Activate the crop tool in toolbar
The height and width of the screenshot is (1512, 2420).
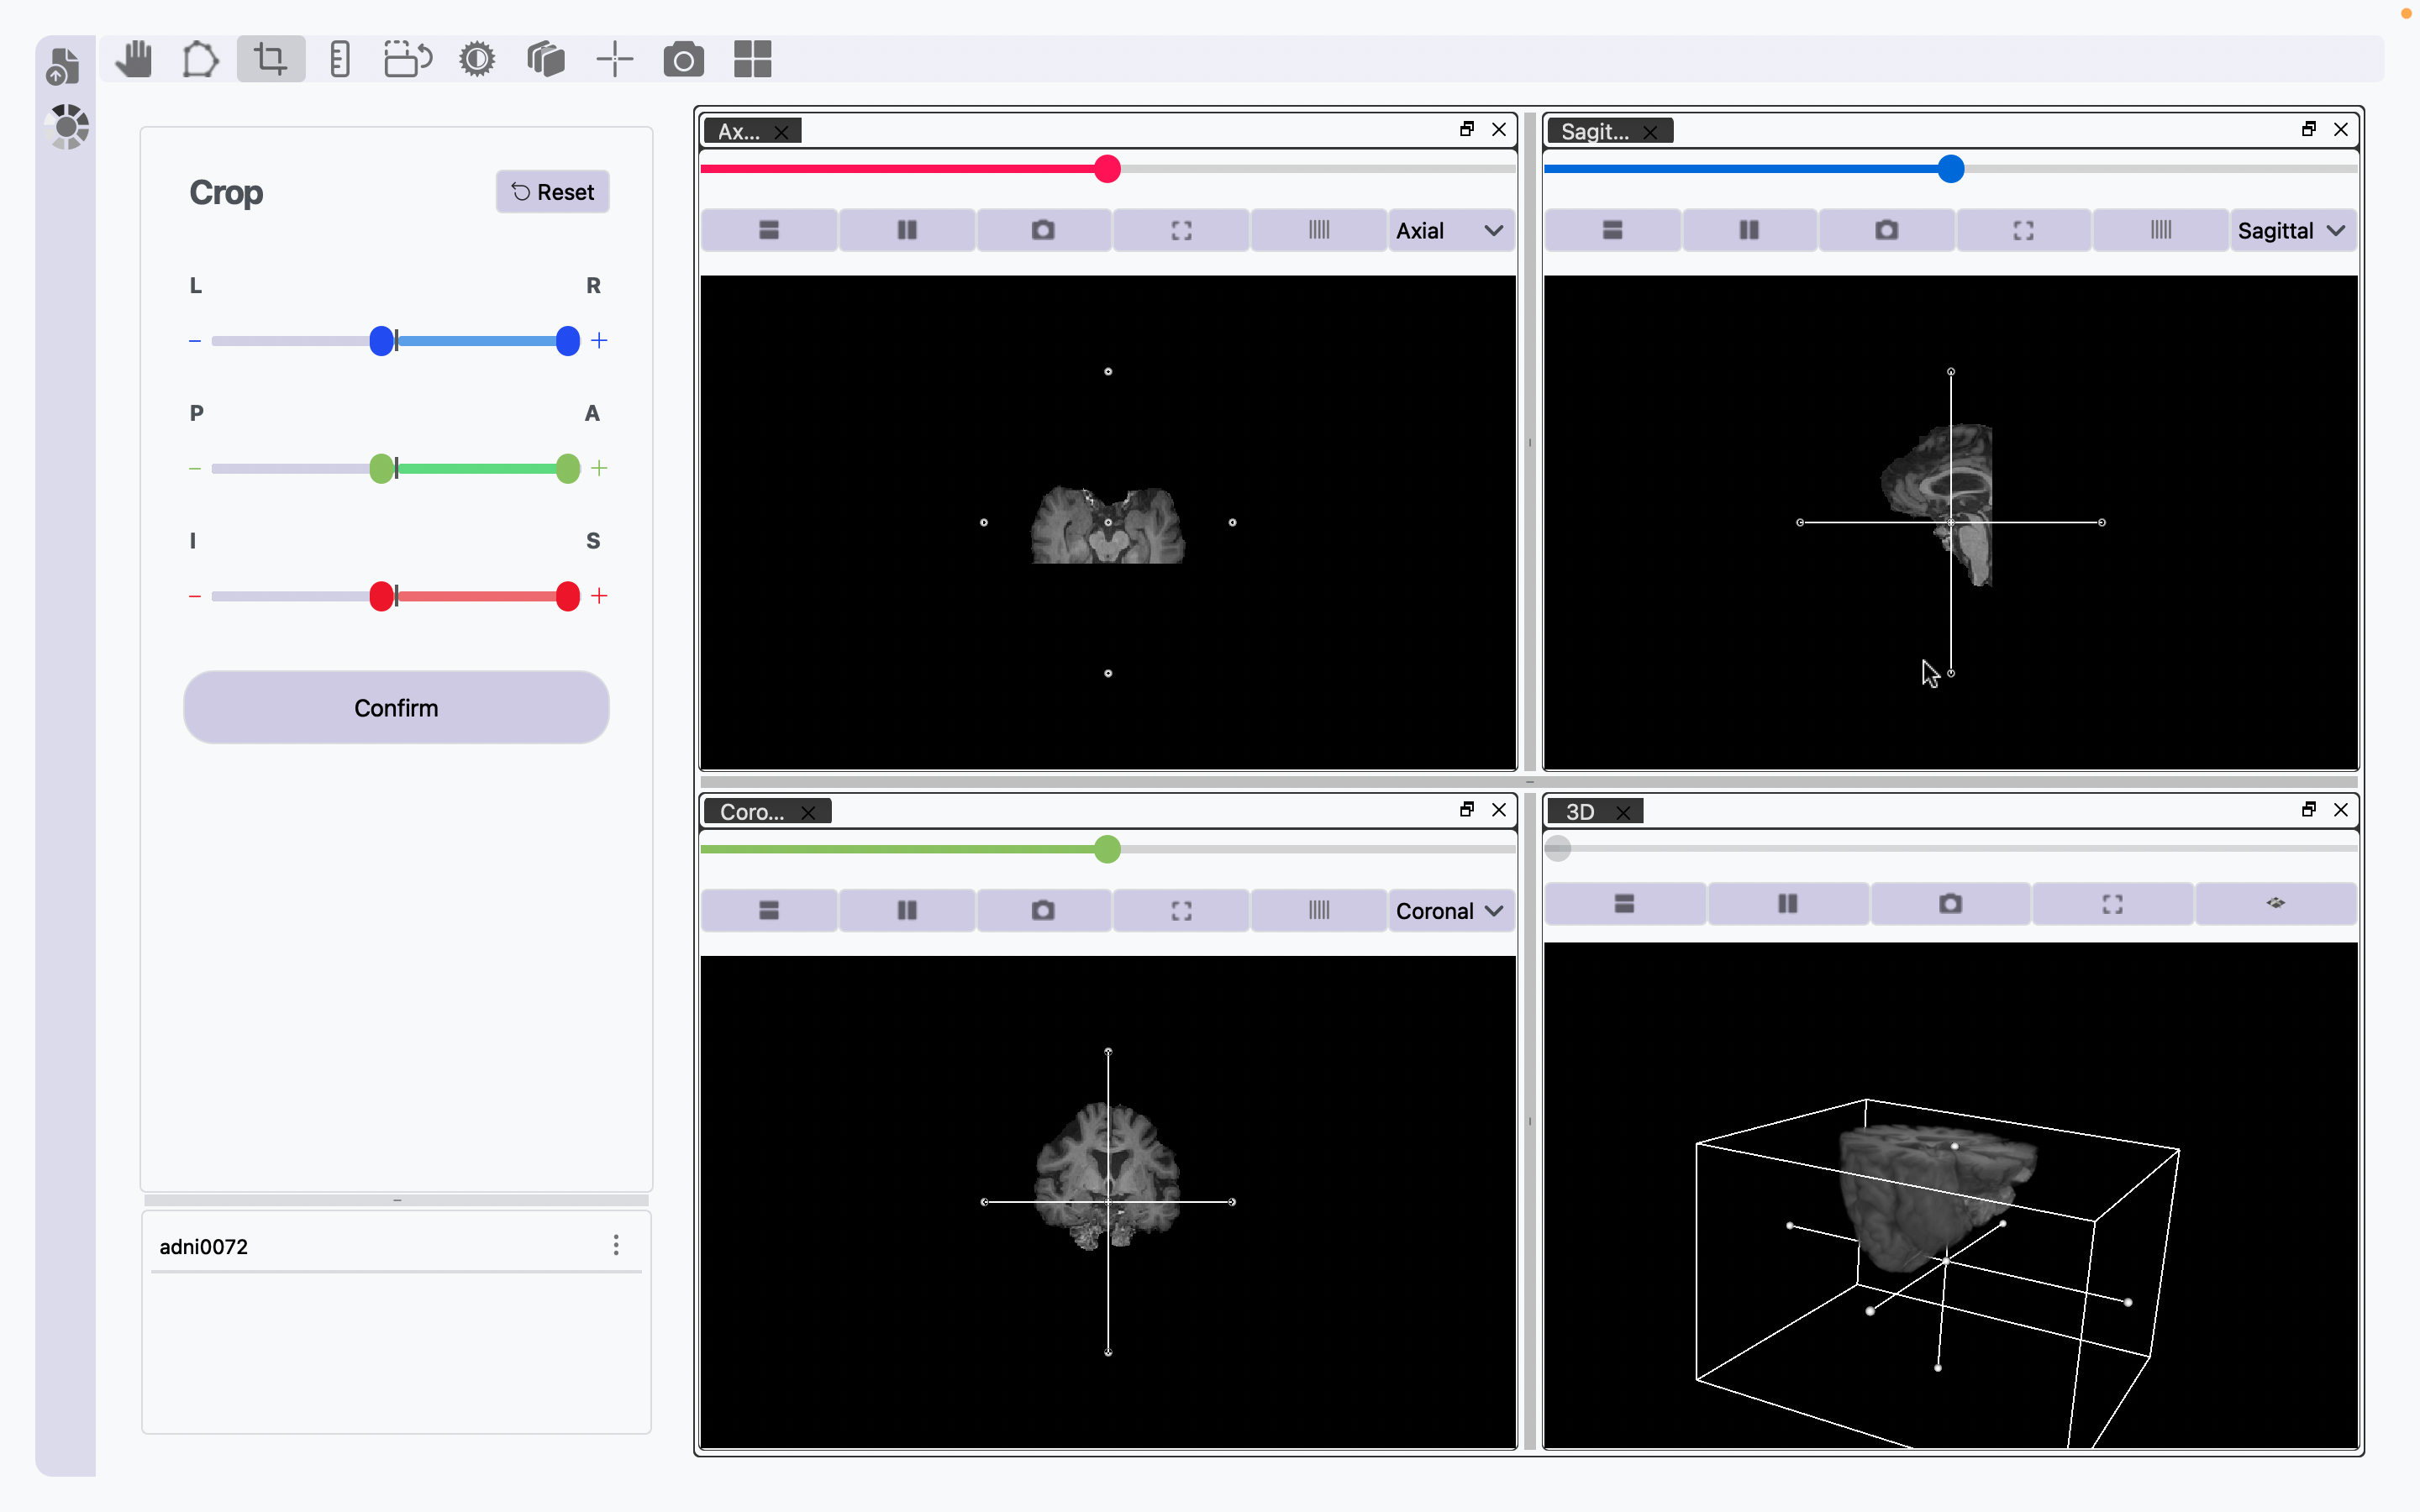click(270, 60)
